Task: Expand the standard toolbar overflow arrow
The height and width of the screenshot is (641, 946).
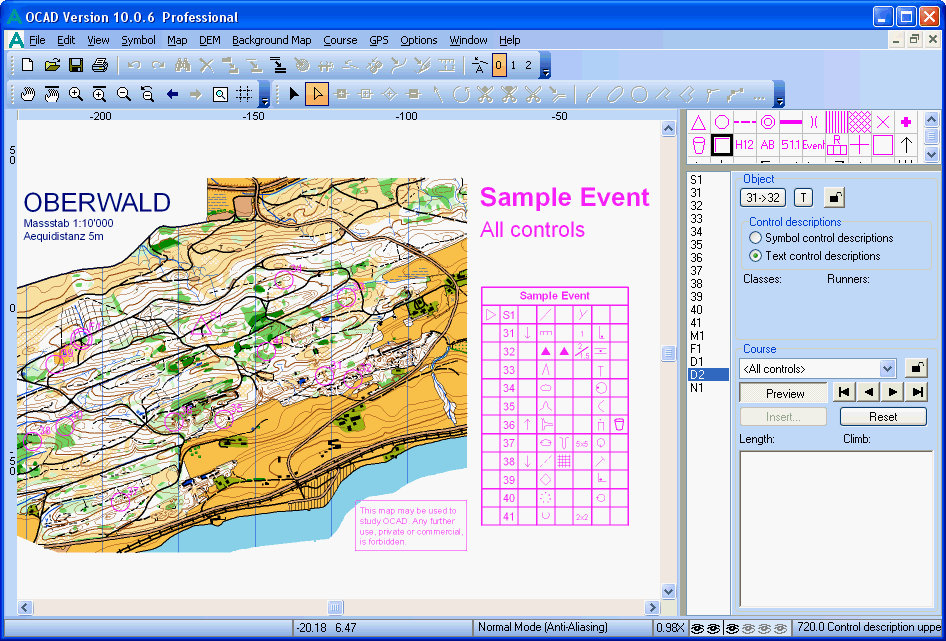Action: tap(545, 72)
